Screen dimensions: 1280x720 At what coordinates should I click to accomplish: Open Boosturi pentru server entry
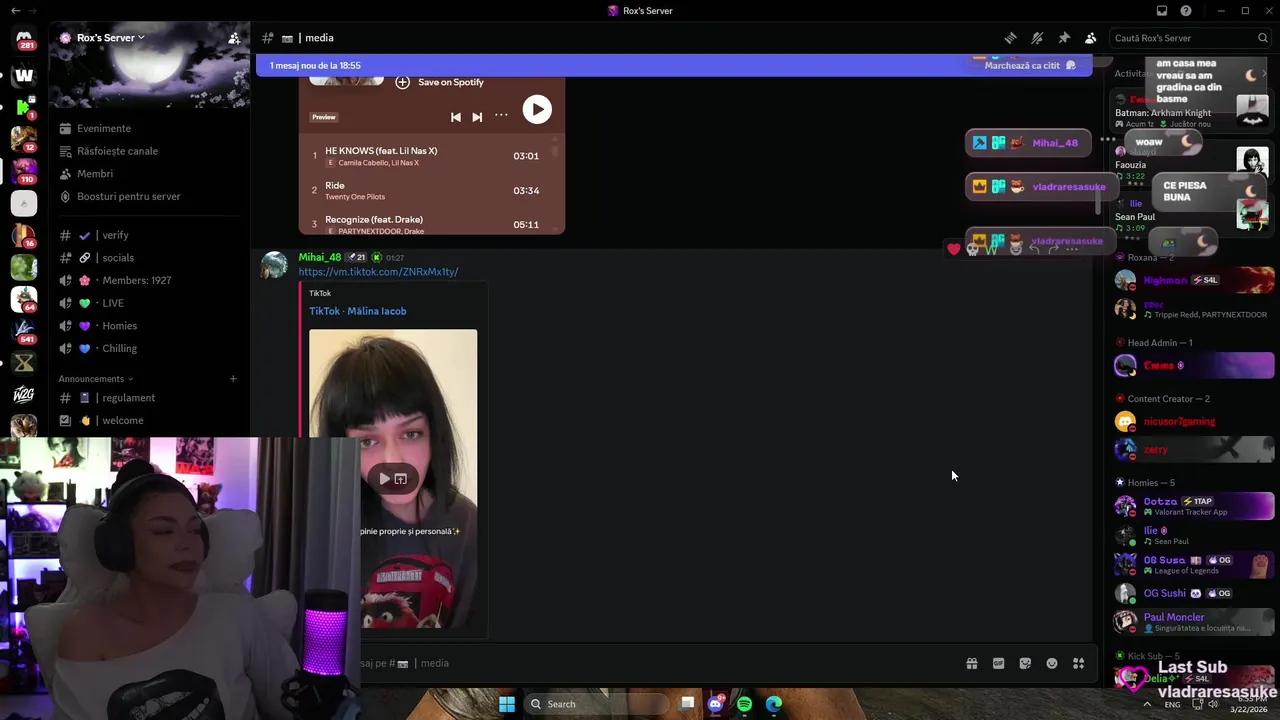(129, 196)
